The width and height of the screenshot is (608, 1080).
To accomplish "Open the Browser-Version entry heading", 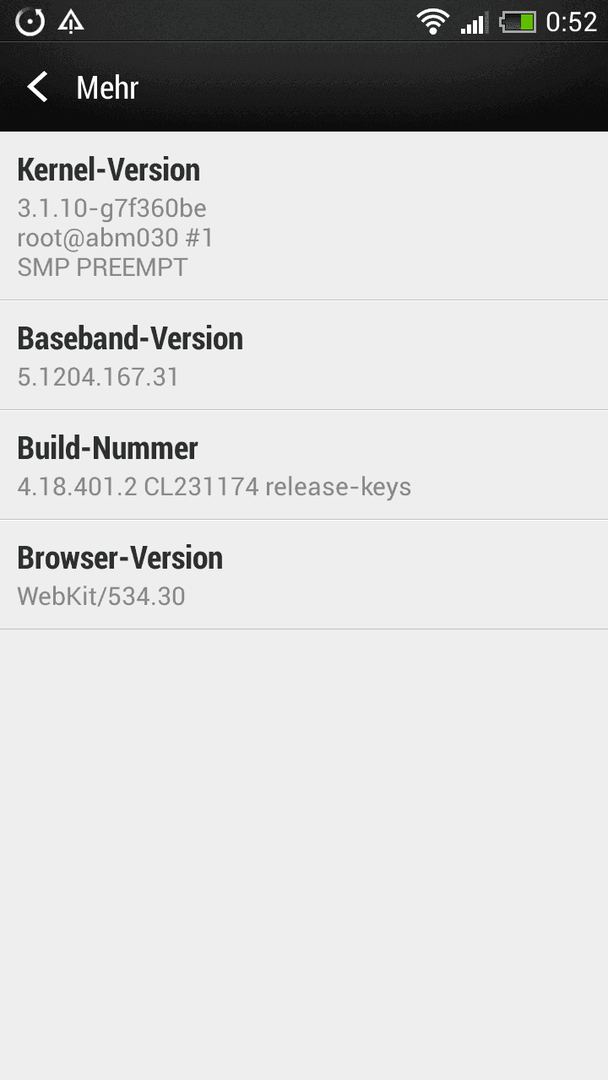I will coord(120,557).
